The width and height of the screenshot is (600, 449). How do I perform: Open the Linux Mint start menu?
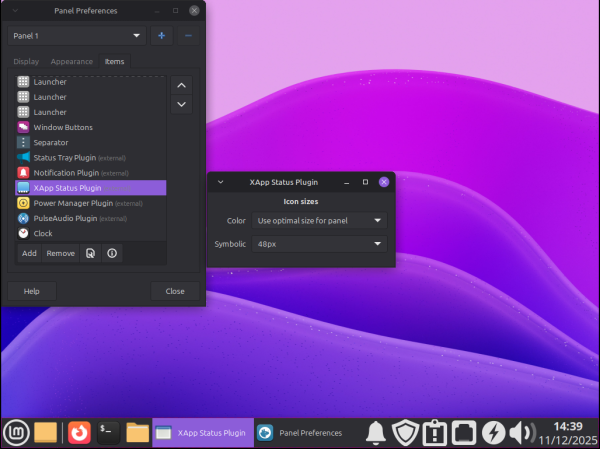coord(16,433)
